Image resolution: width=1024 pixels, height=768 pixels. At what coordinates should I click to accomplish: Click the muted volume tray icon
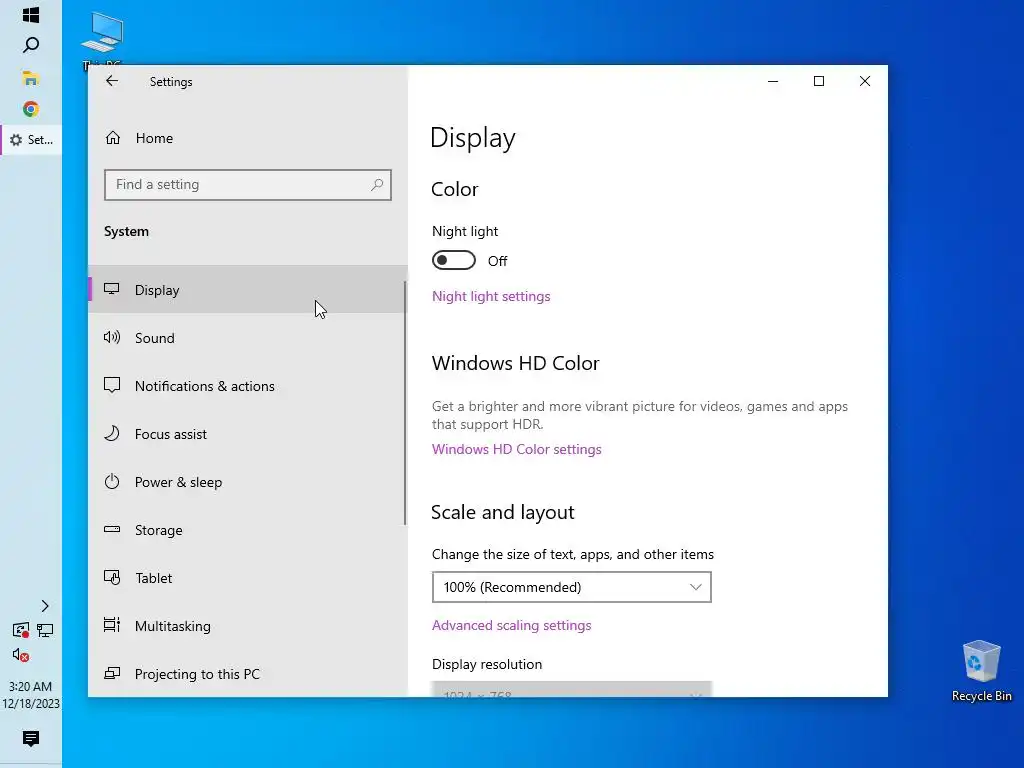pos(21,655)
